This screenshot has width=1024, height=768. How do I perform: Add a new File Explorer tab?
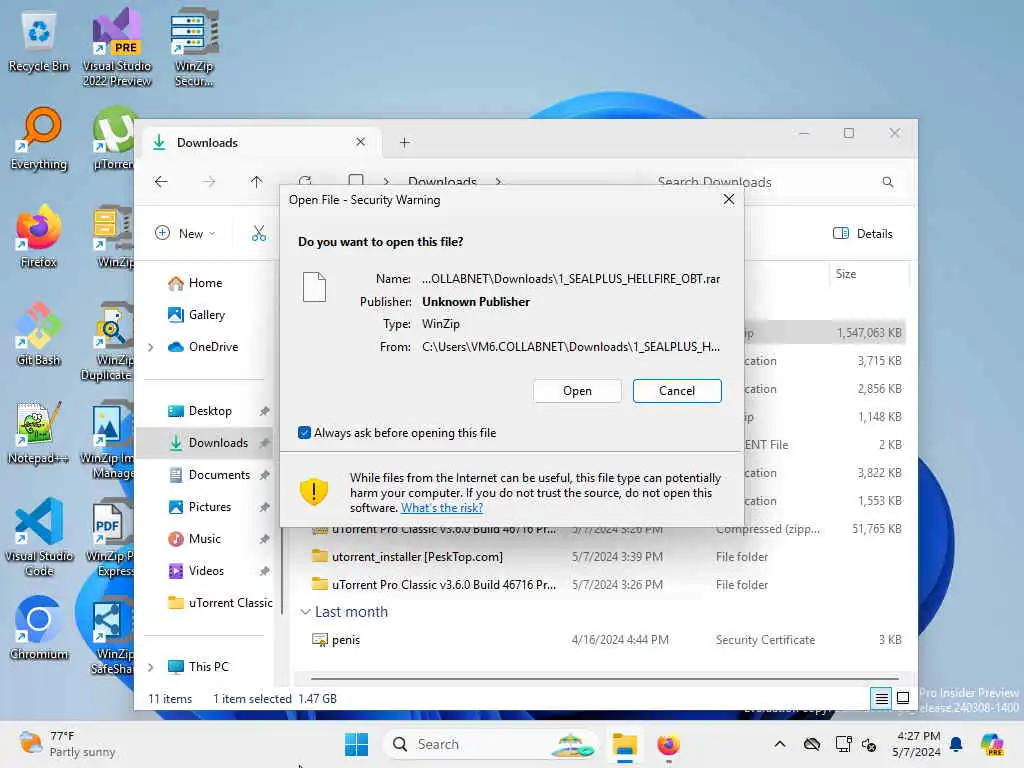click(405, 142)
